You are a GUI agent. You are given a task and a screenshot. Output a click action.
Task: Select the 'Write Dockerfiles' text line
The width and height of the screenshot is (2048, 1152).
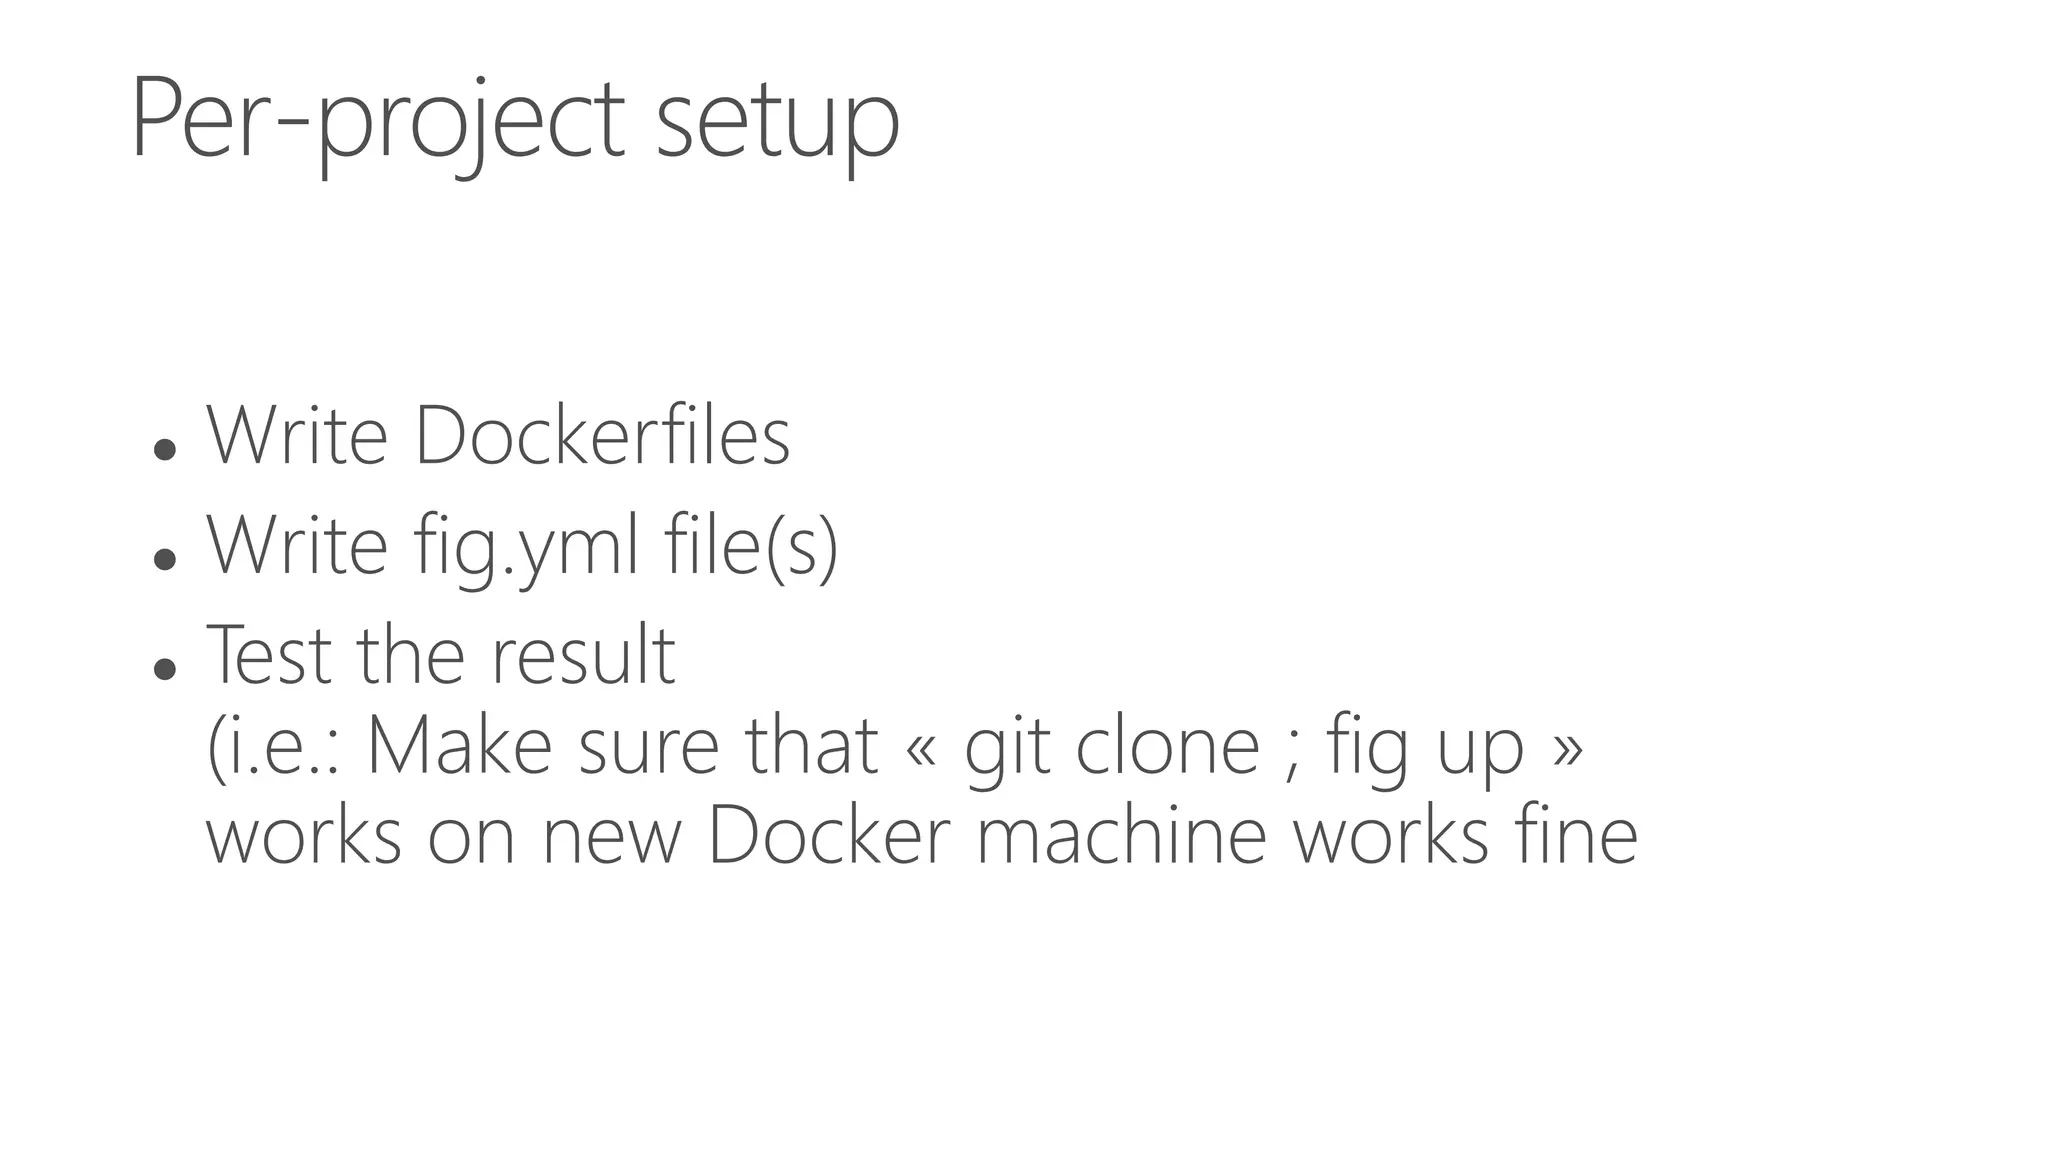tap(498, 435)
